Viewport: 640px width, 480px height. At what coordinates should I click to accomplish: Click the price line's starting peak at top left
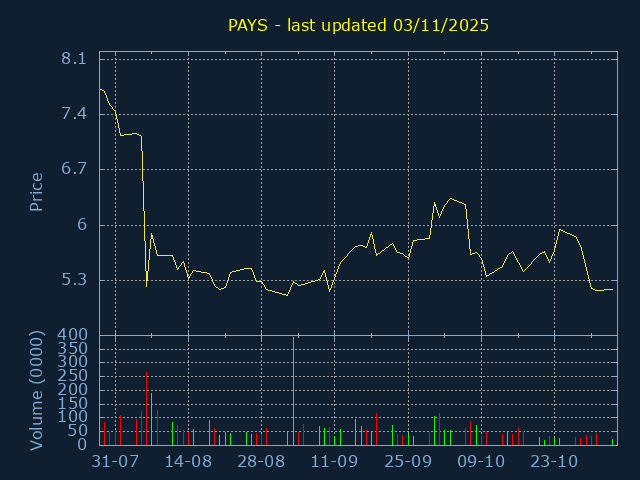pyautogui.click(x=101, y=90)
